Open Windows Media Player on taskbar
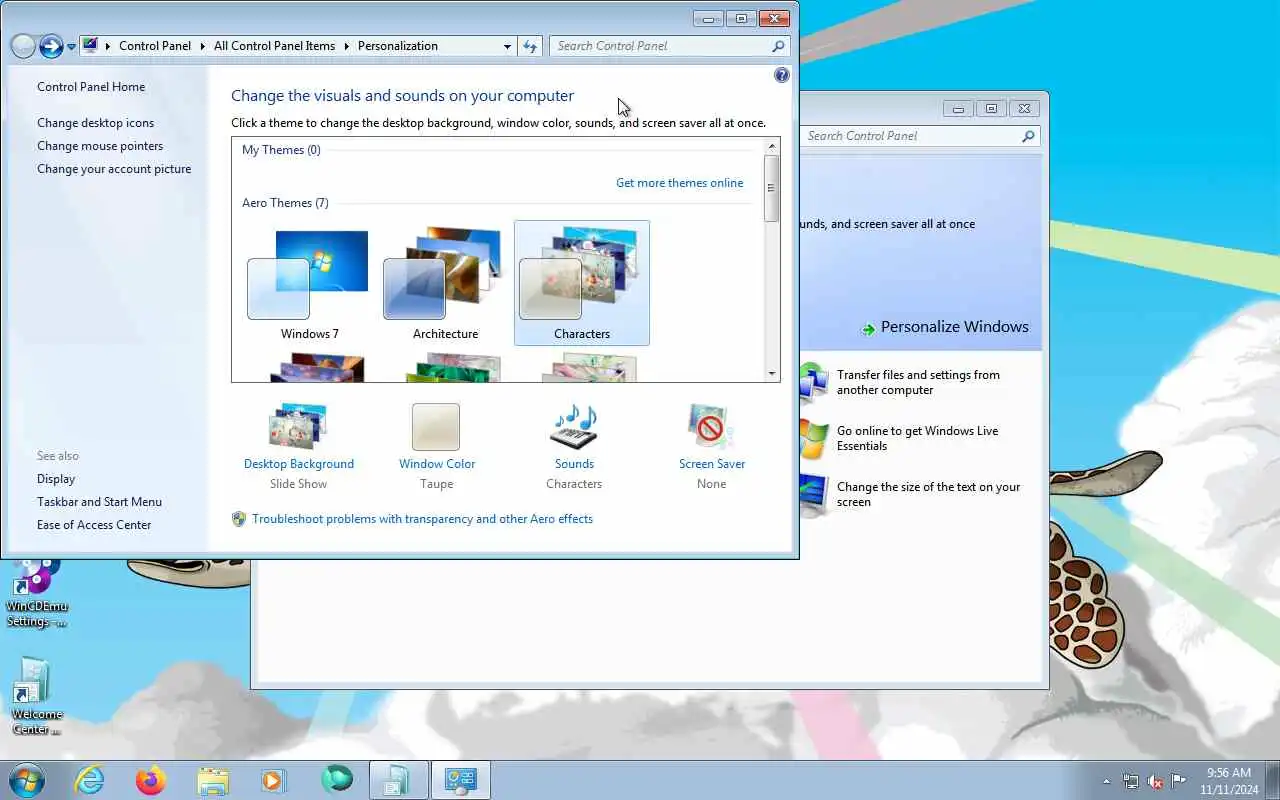The image size is (1280, 800). [274, 780]
